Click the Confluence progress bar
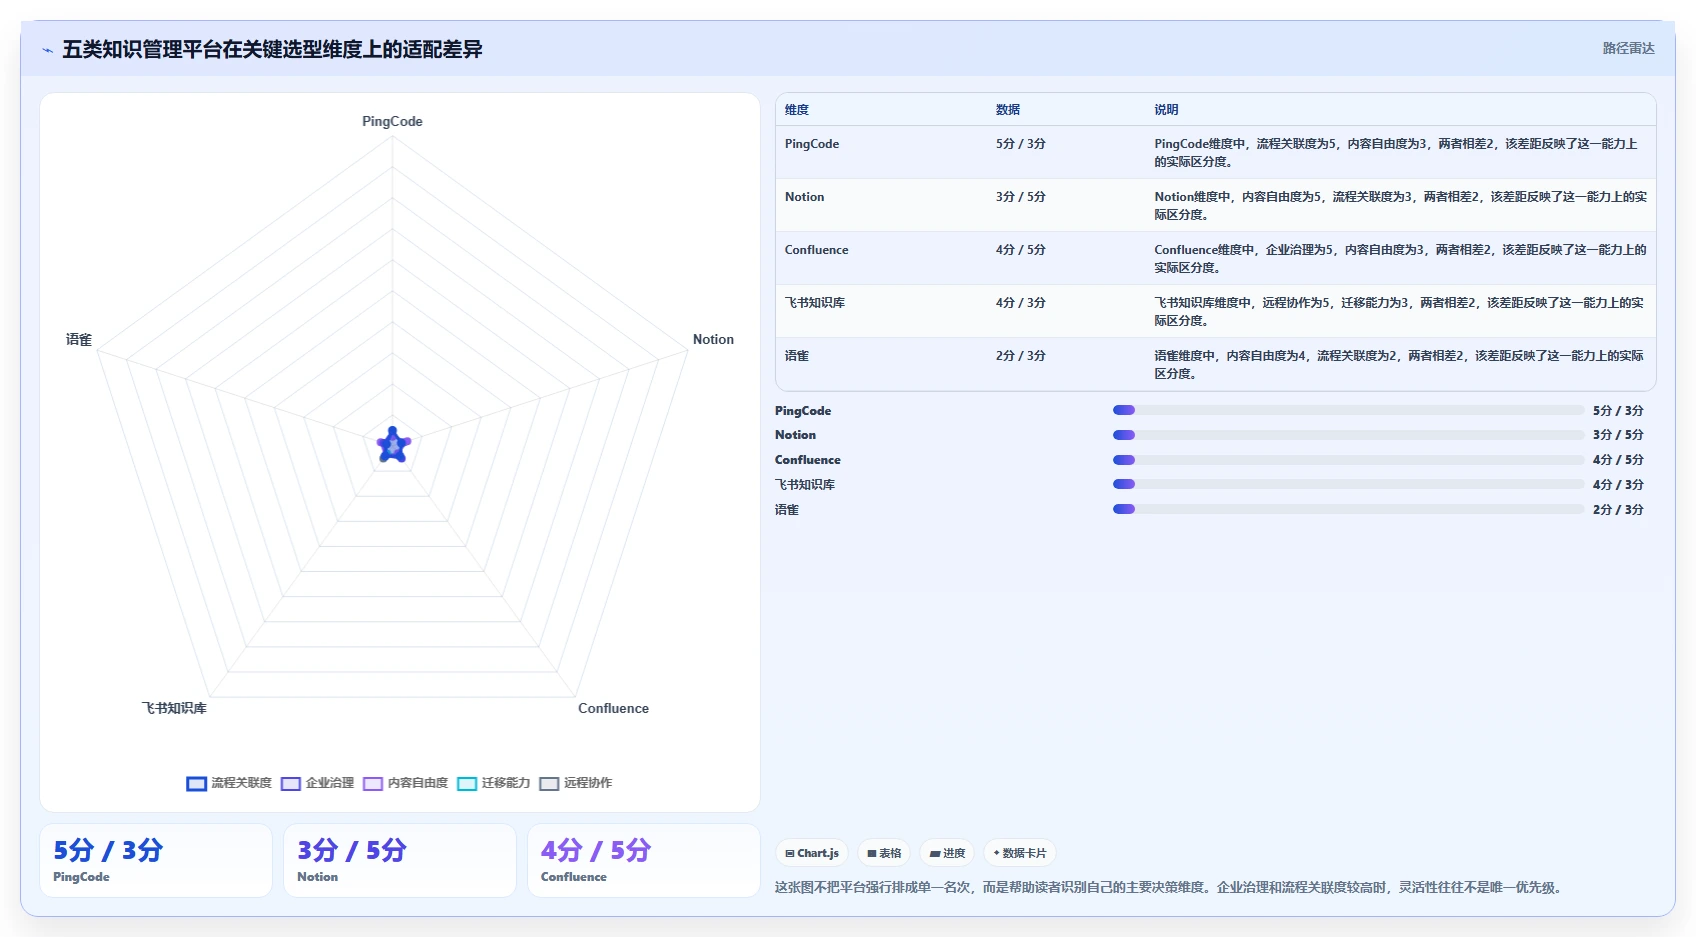Screen dimensions: 1696x937 coord(1348,460)
